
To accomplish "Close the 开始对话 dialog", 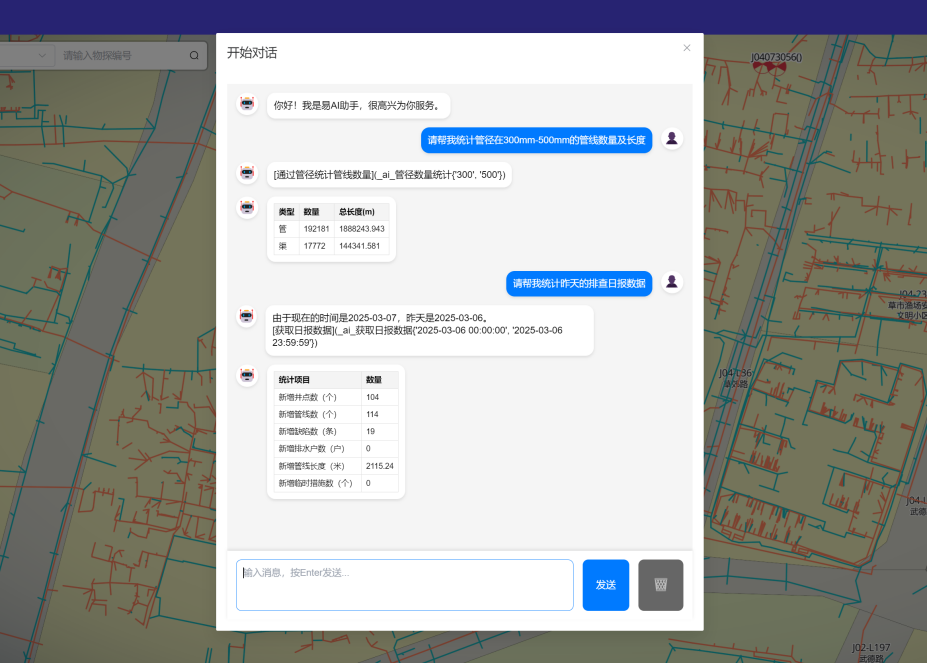I will 687,48.
